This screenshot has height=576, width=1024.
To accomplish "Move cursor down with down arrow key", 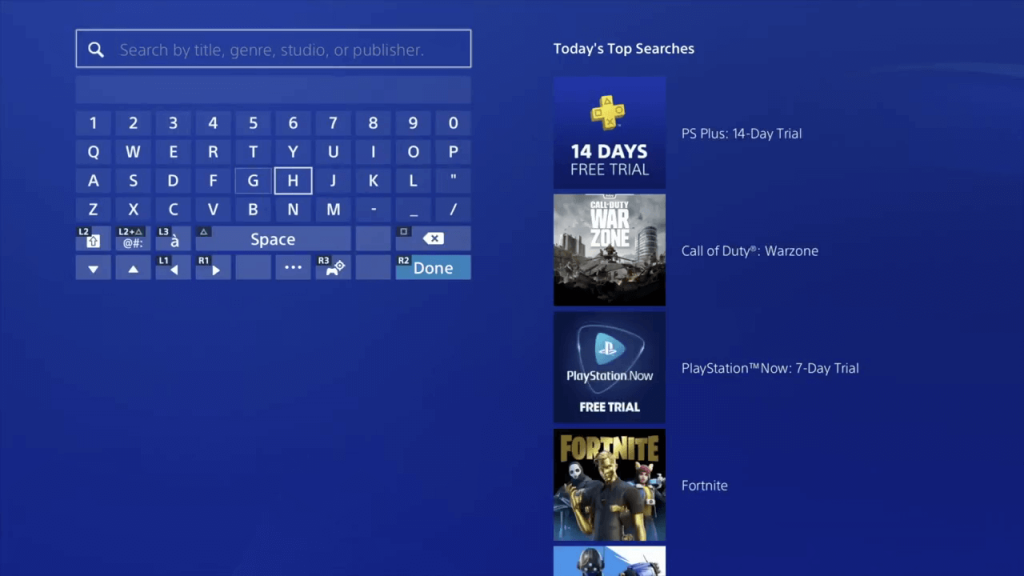I will [93, 267].
